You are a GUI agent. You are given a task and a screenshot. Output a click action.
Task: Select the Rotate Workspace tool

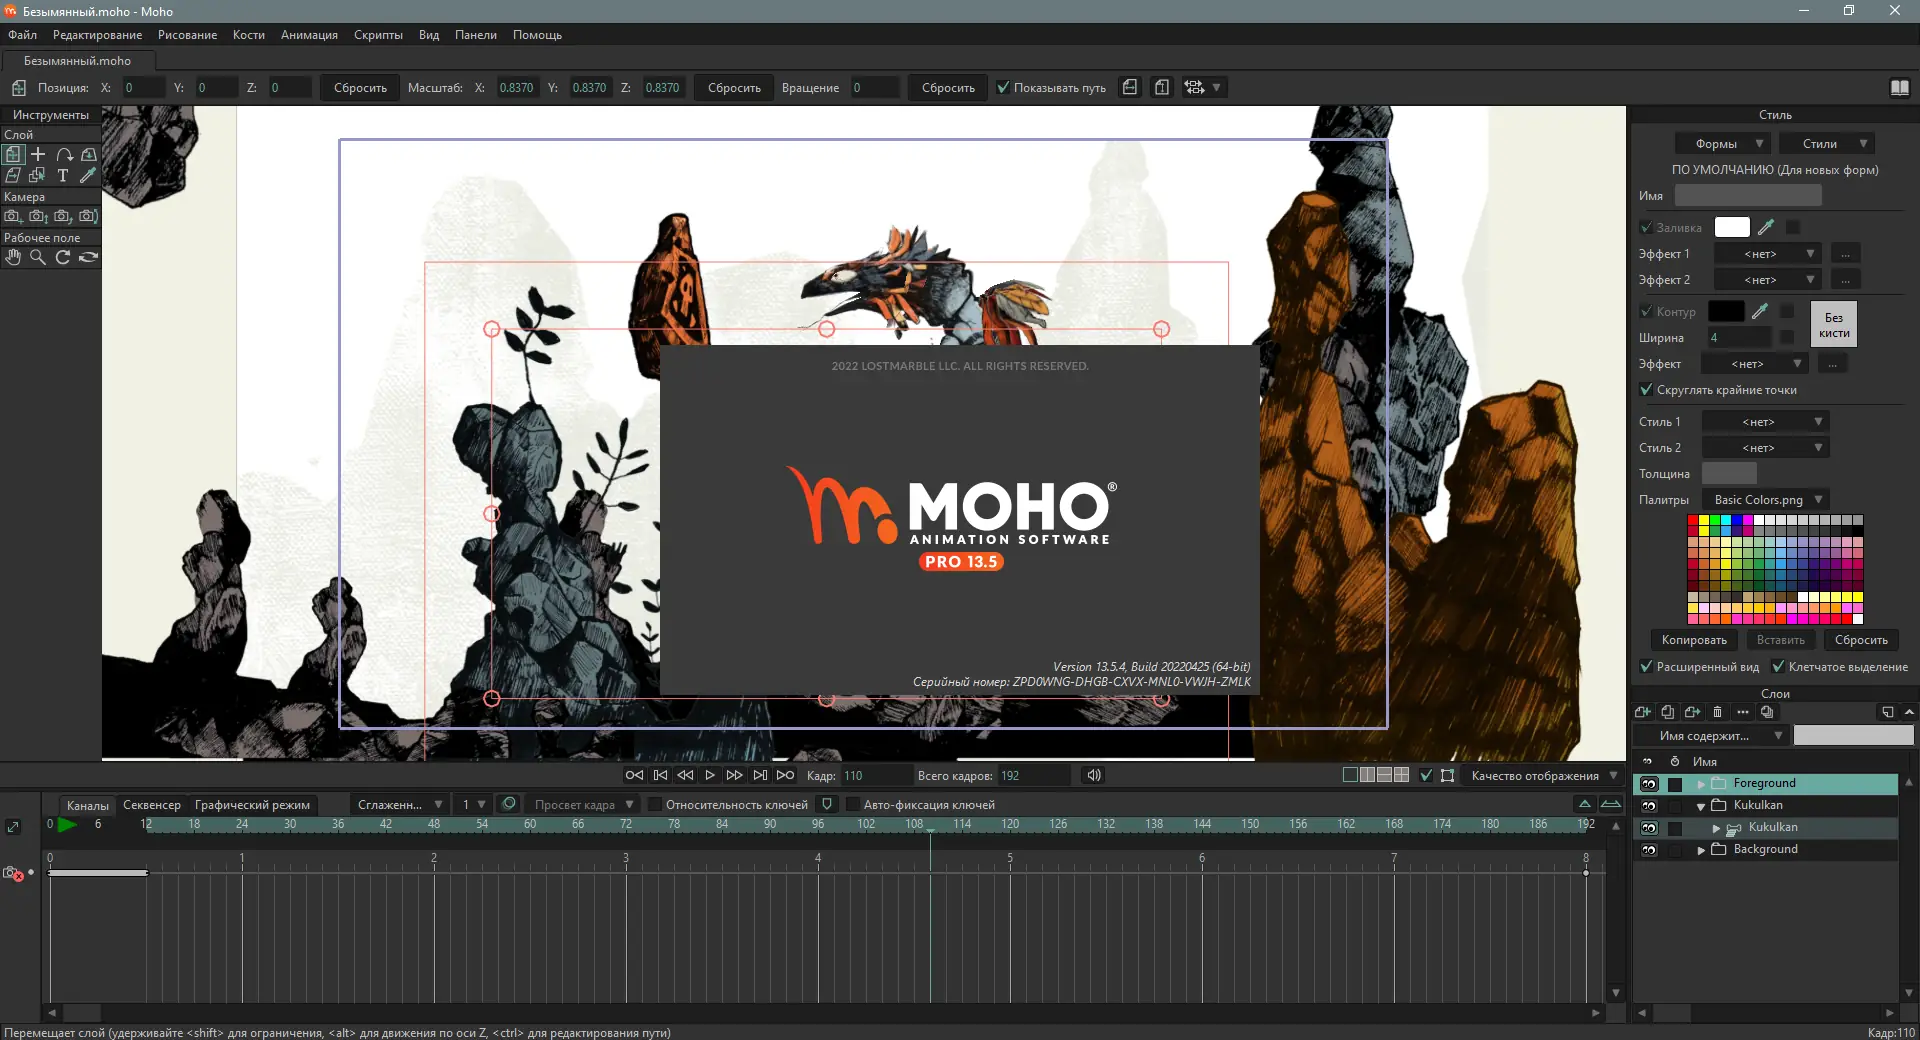[x=63, y=257]
